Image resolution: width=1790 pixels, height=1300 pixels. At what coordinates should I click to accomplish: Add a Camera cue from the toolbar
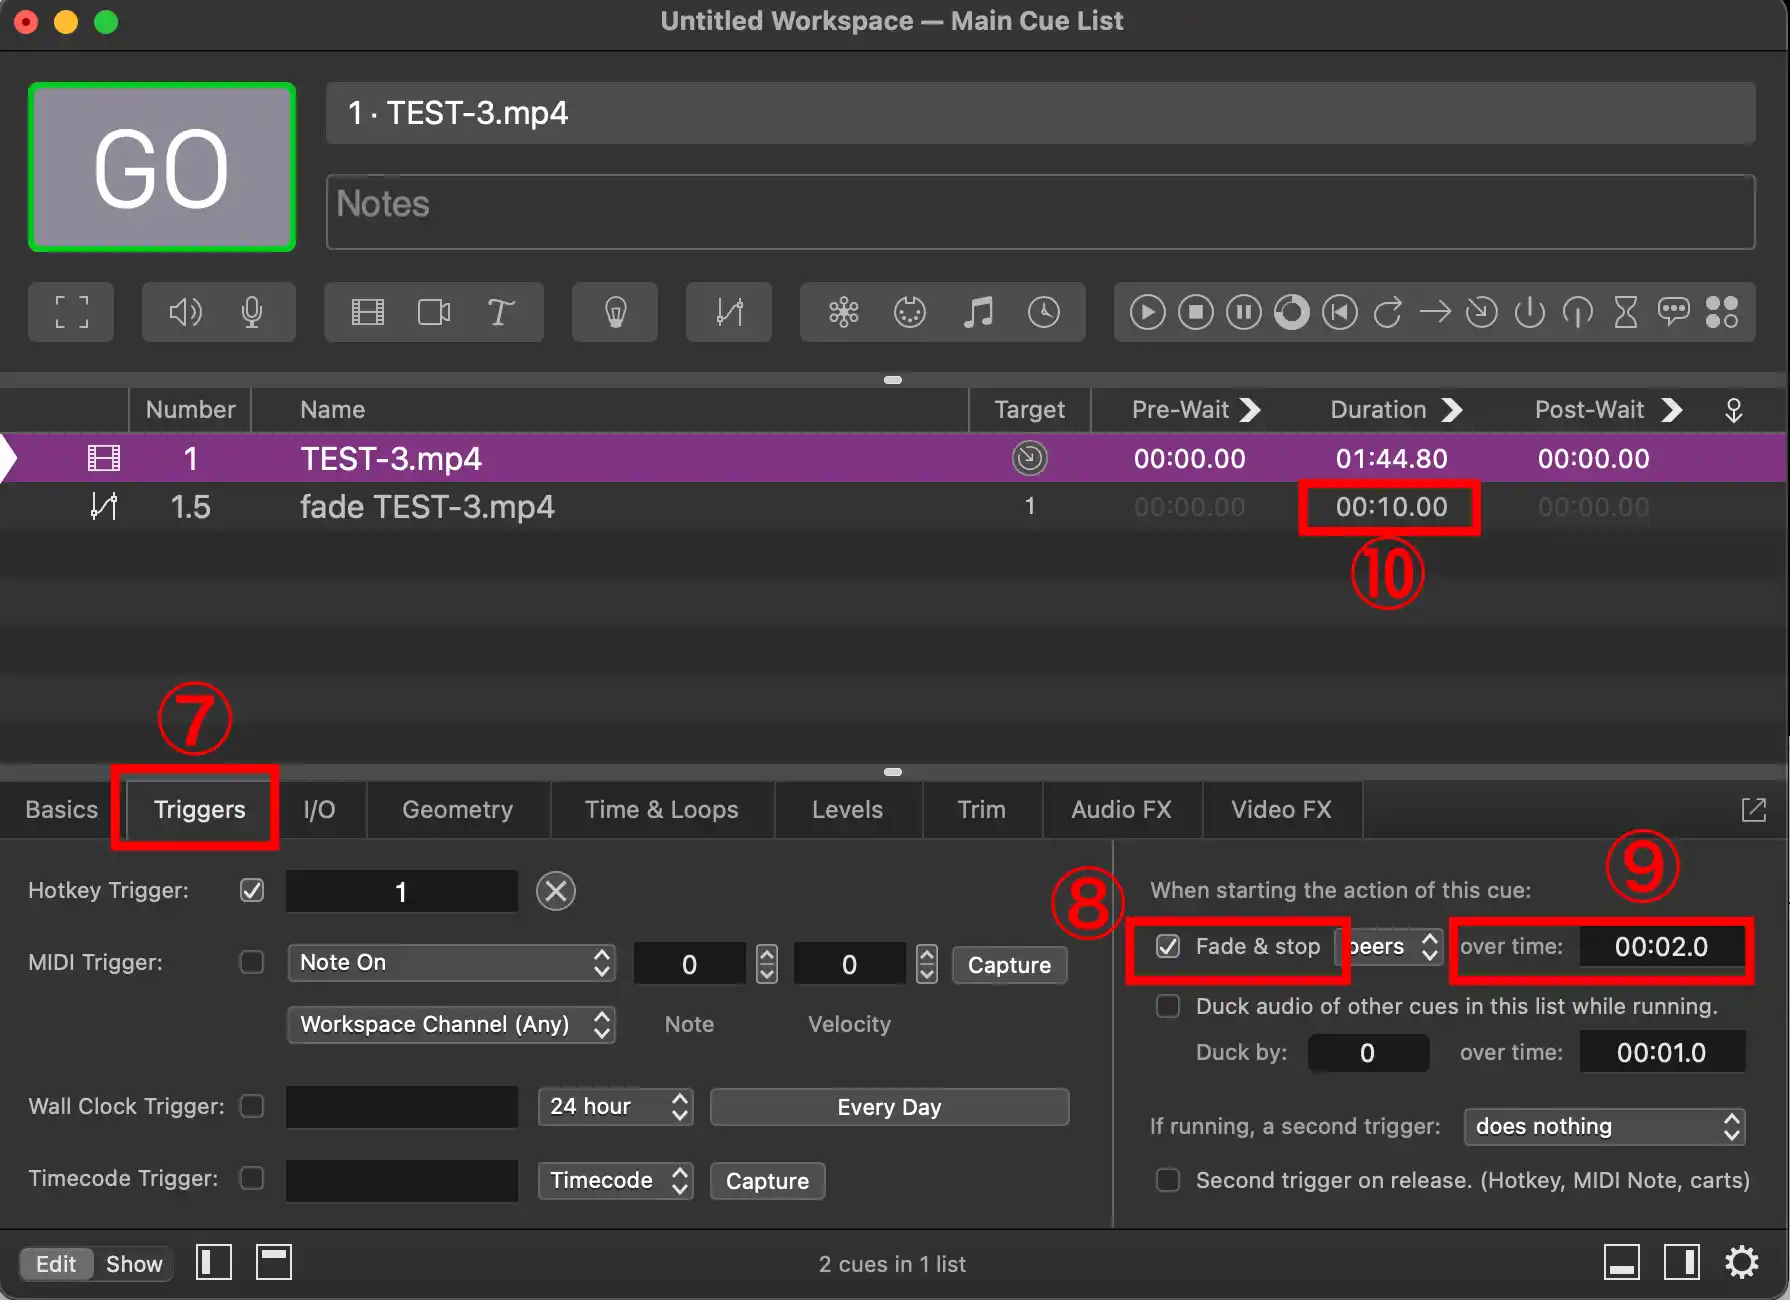(434, 313)
